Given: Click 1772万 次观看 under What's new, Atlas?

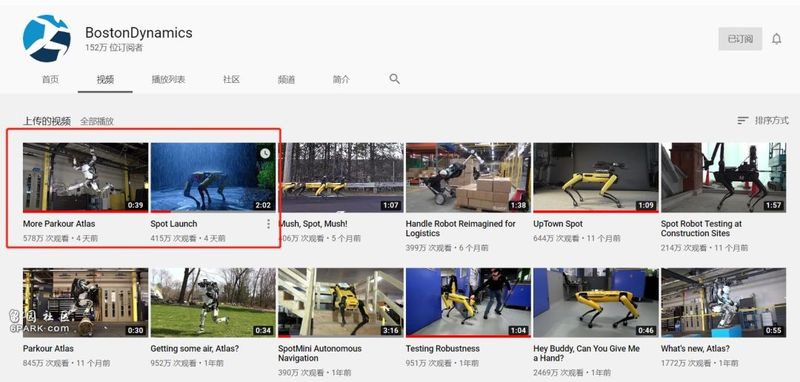Looking at the screenshot, I should [686, 363].
